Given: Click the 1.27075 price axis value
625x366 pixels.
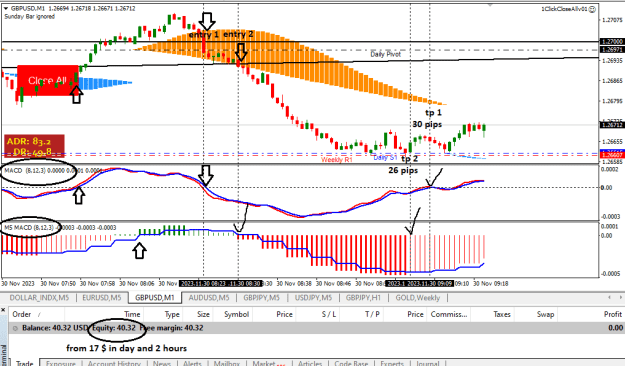Looking at the screenshot, I should point(612,20).
